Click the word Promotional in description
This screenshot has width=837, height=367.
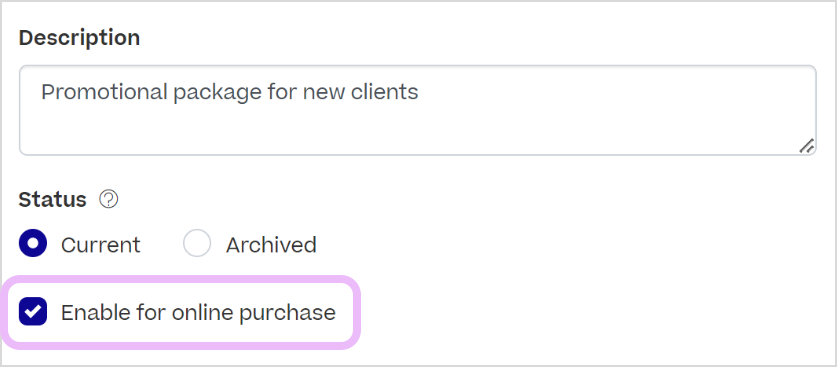click(104, 93)
